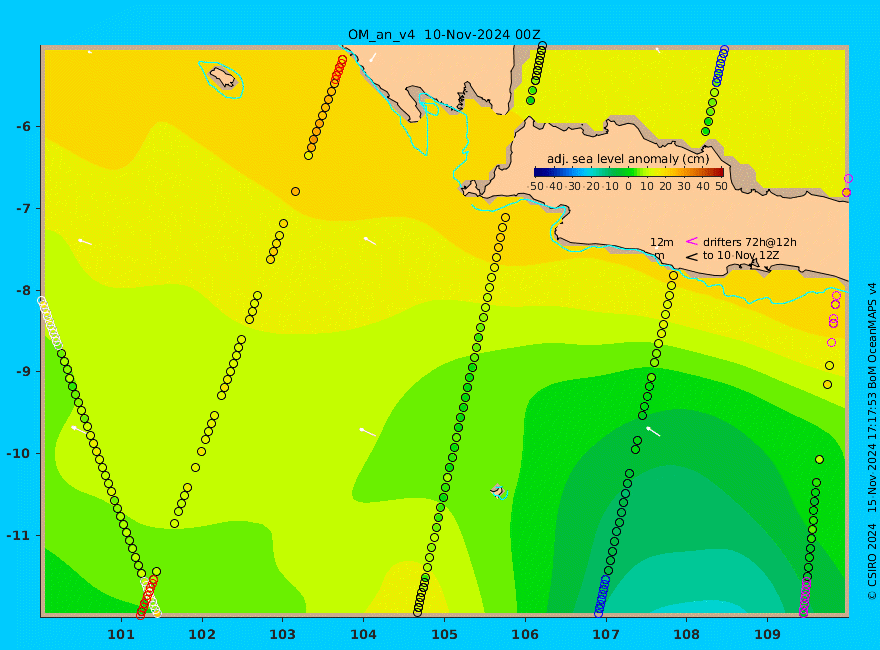The height and width of the screenshot is (650, 880).
Task: Click the 'drifters 72h@12h' legend text
Action: [750, 242]
